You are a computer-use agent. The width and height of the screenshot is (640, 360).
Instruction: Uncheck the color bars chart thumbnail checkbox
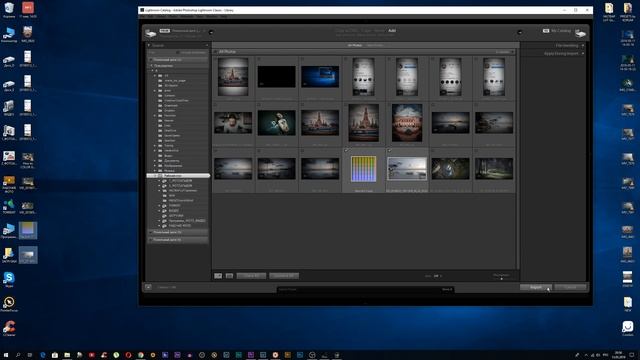click(346, 151)
